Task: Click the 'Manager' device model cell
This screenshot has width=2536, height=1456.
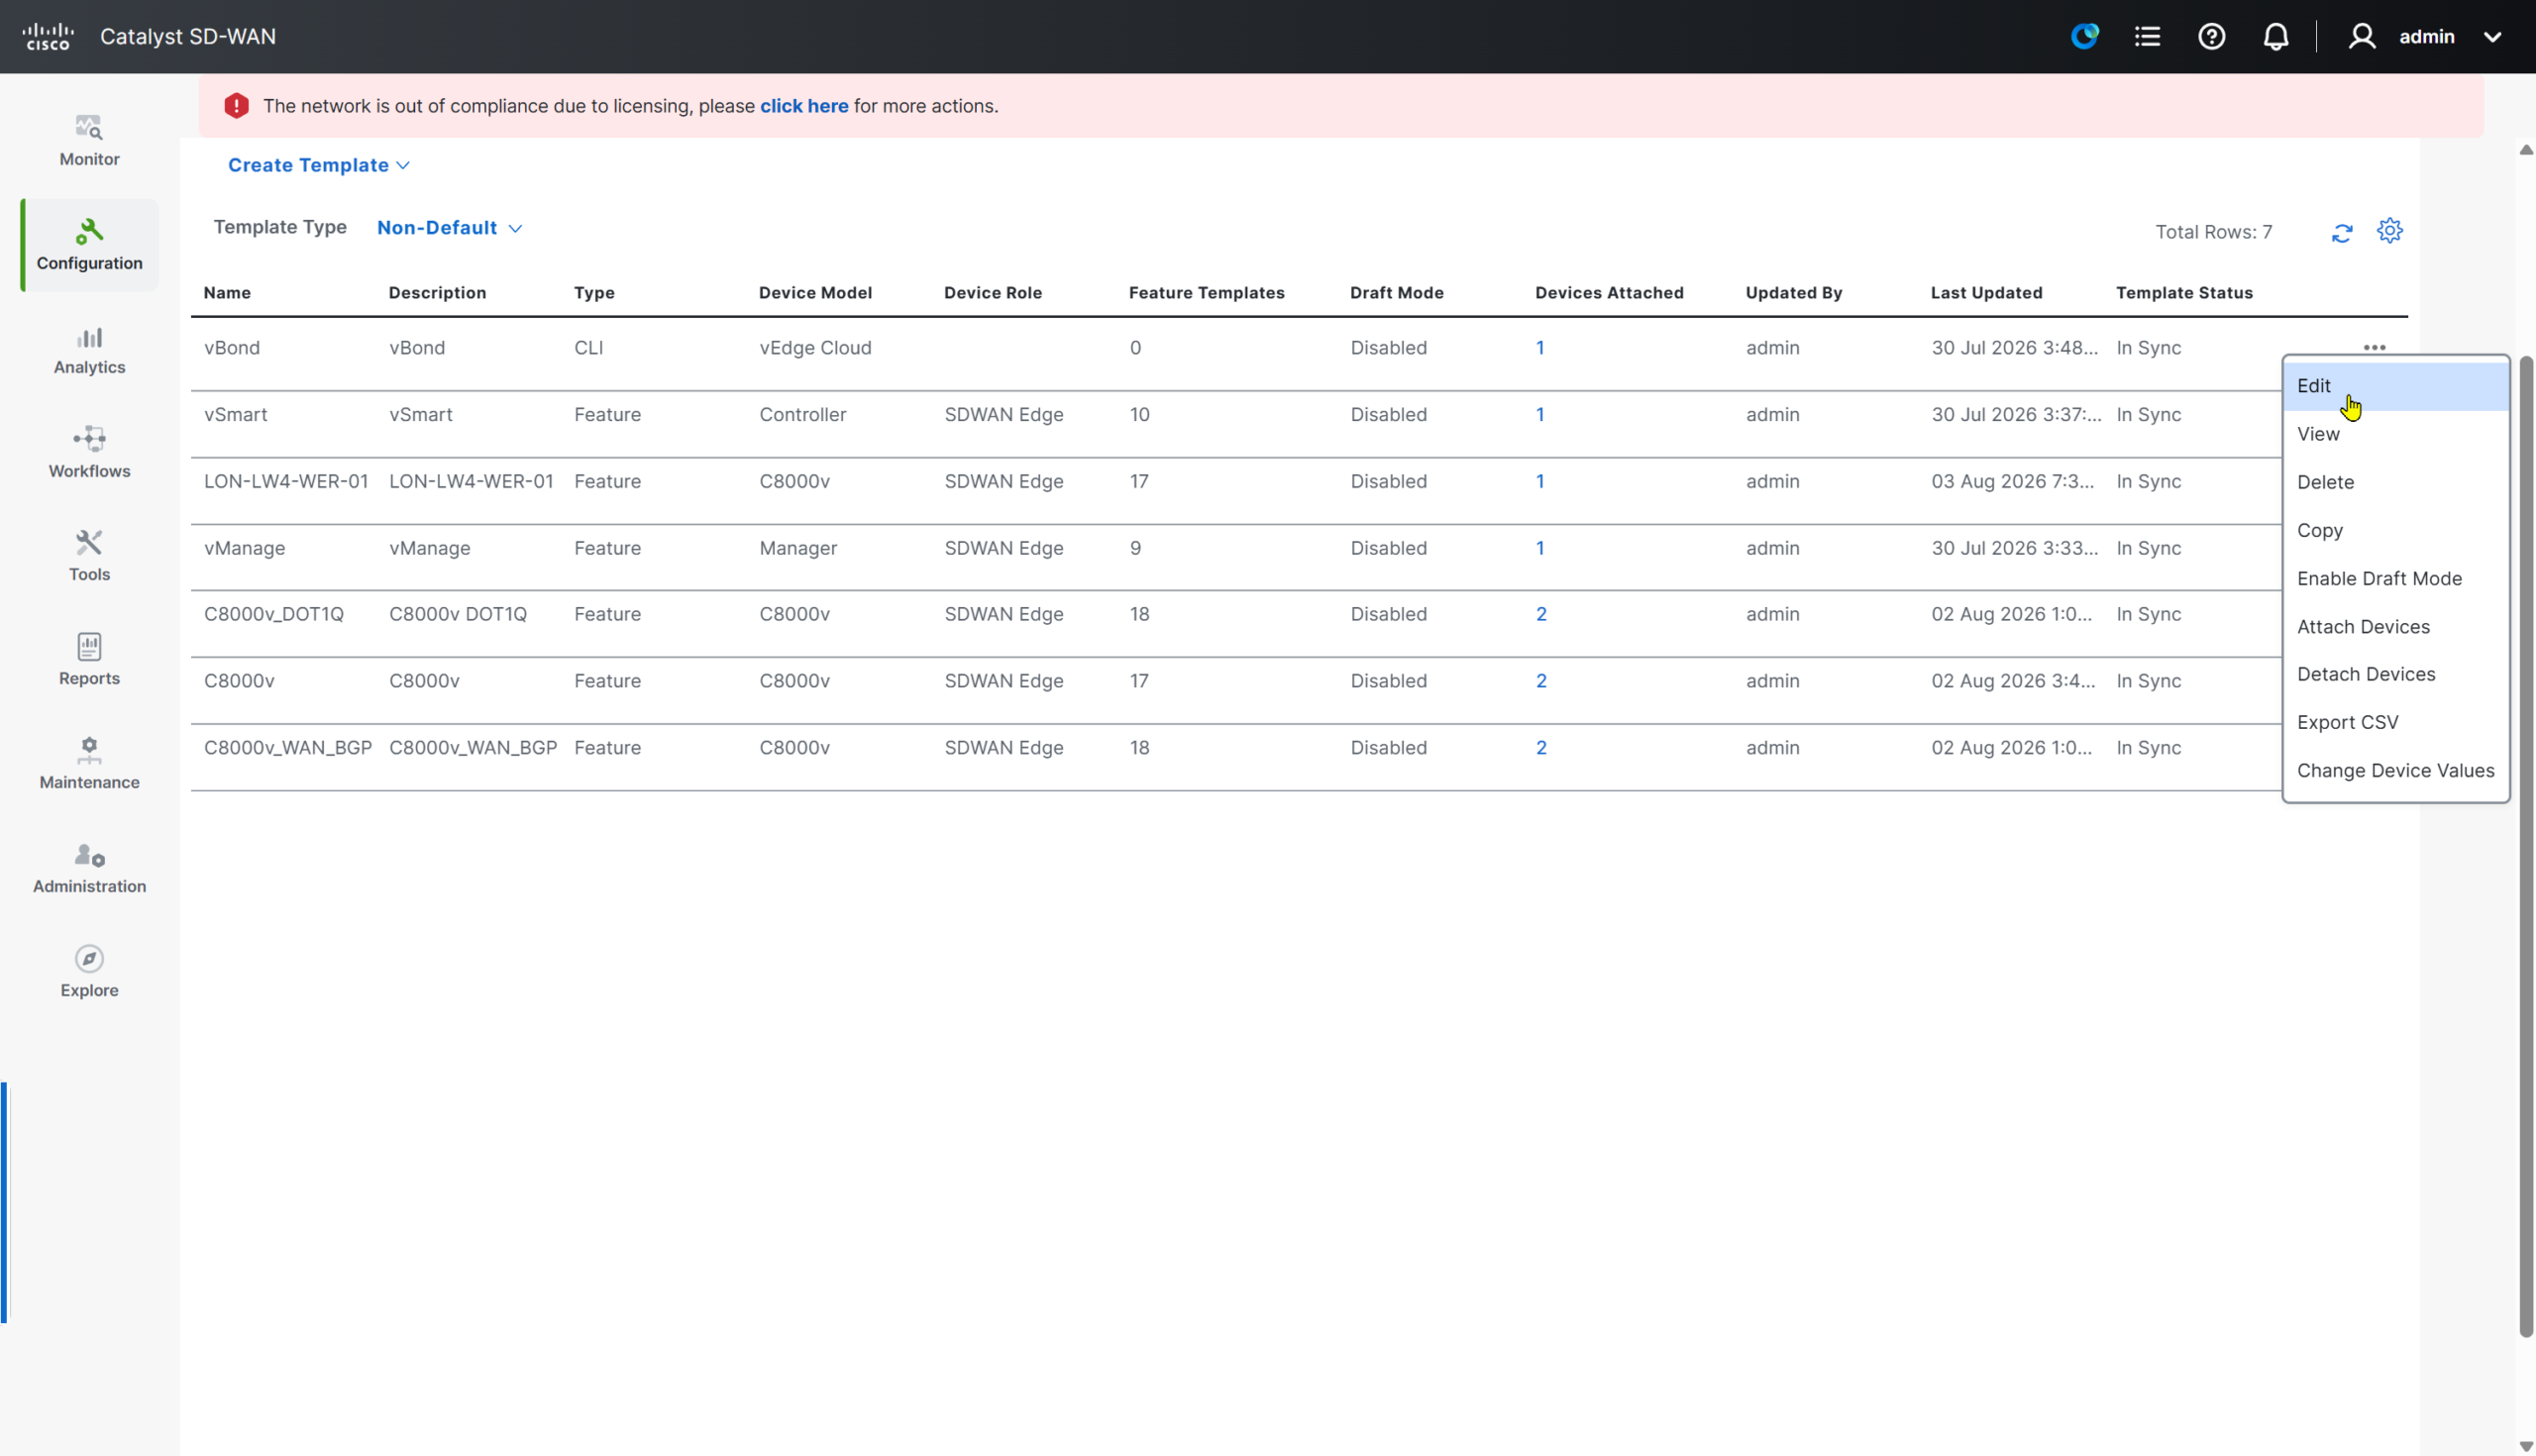Action: tap(798, 548)
